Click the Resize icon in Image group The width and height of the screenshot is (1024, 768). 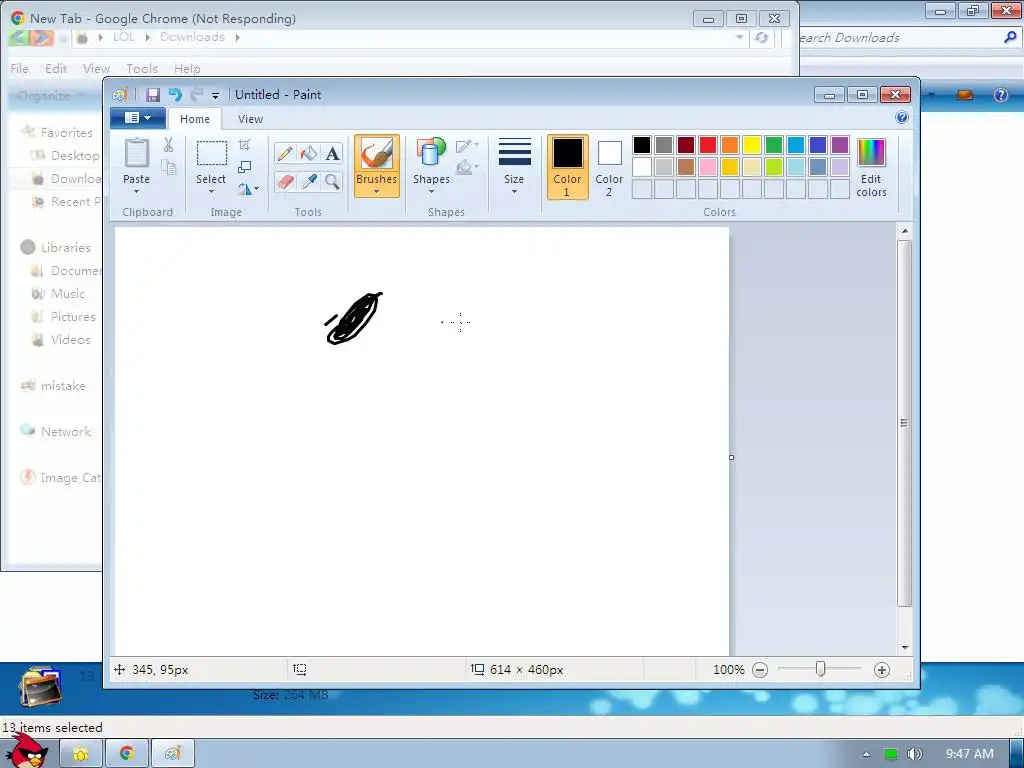(x=244, y=167)
